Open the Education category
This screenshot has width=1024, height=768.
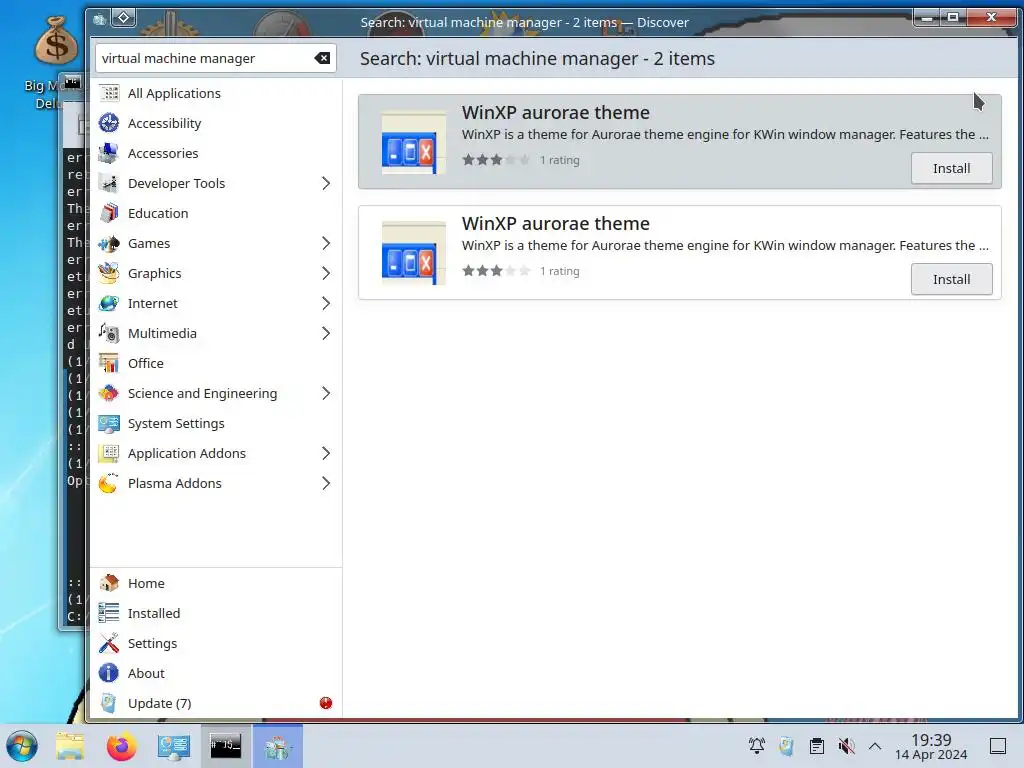point(216,214)
